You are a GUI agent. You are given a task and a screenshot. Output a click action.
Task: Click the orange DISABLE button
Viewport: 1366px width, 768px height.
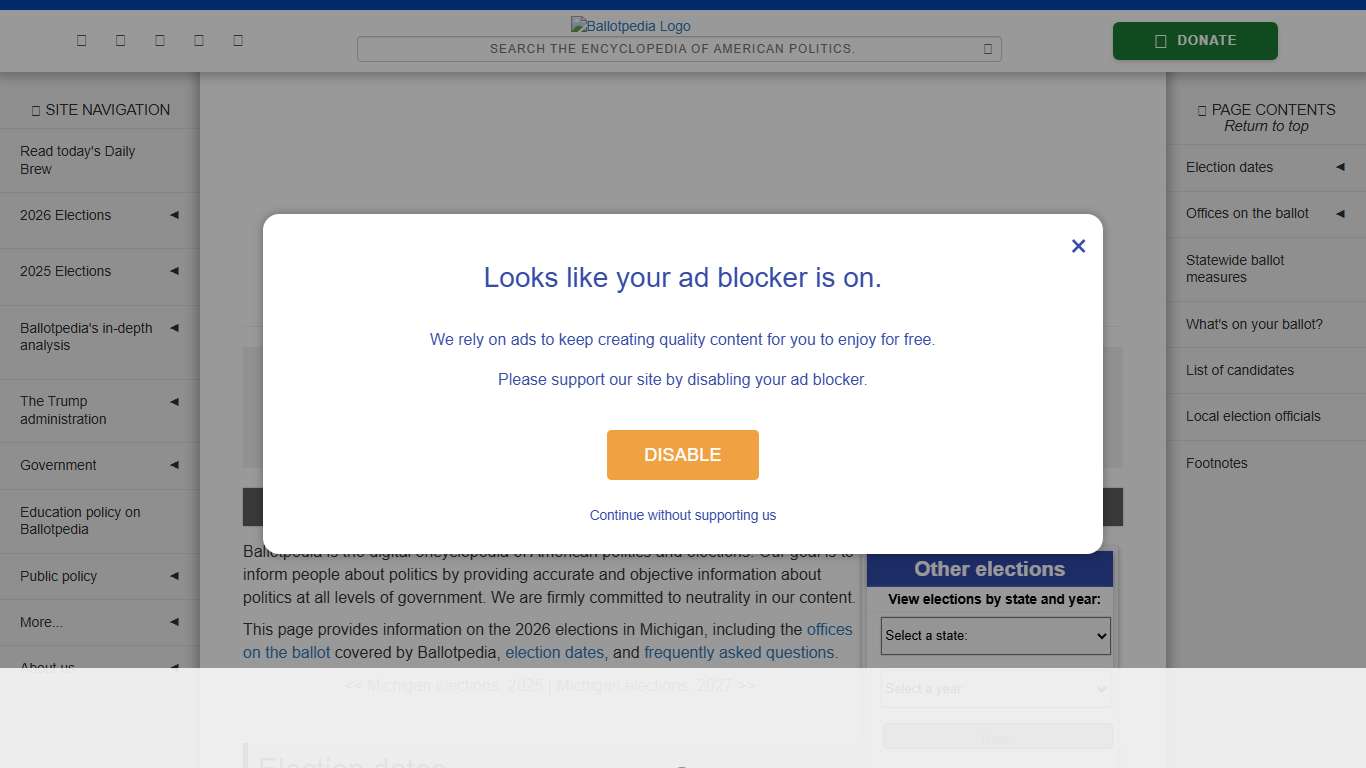pos(683,455)
